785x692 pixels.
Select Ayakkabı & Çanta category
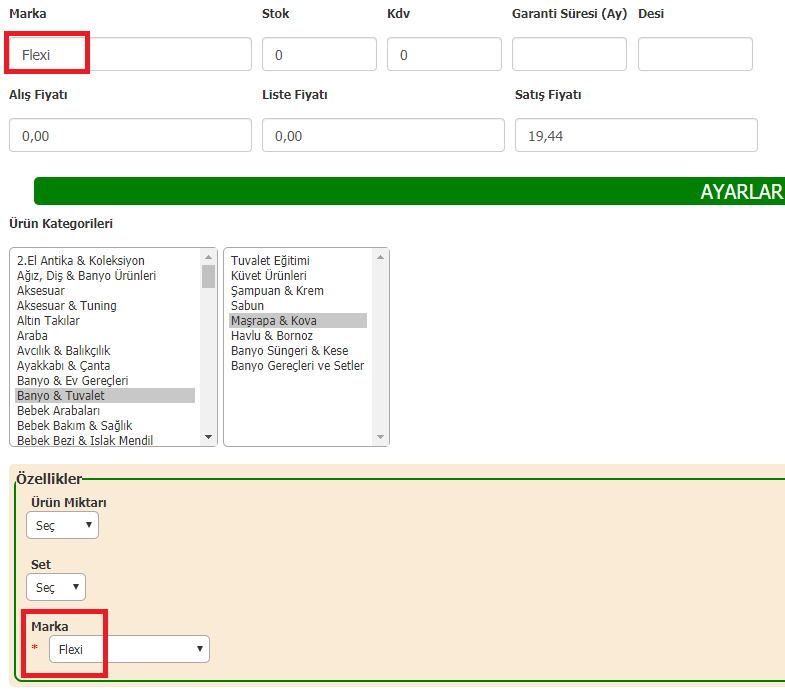pyautogui.click(x=105, y=366)
